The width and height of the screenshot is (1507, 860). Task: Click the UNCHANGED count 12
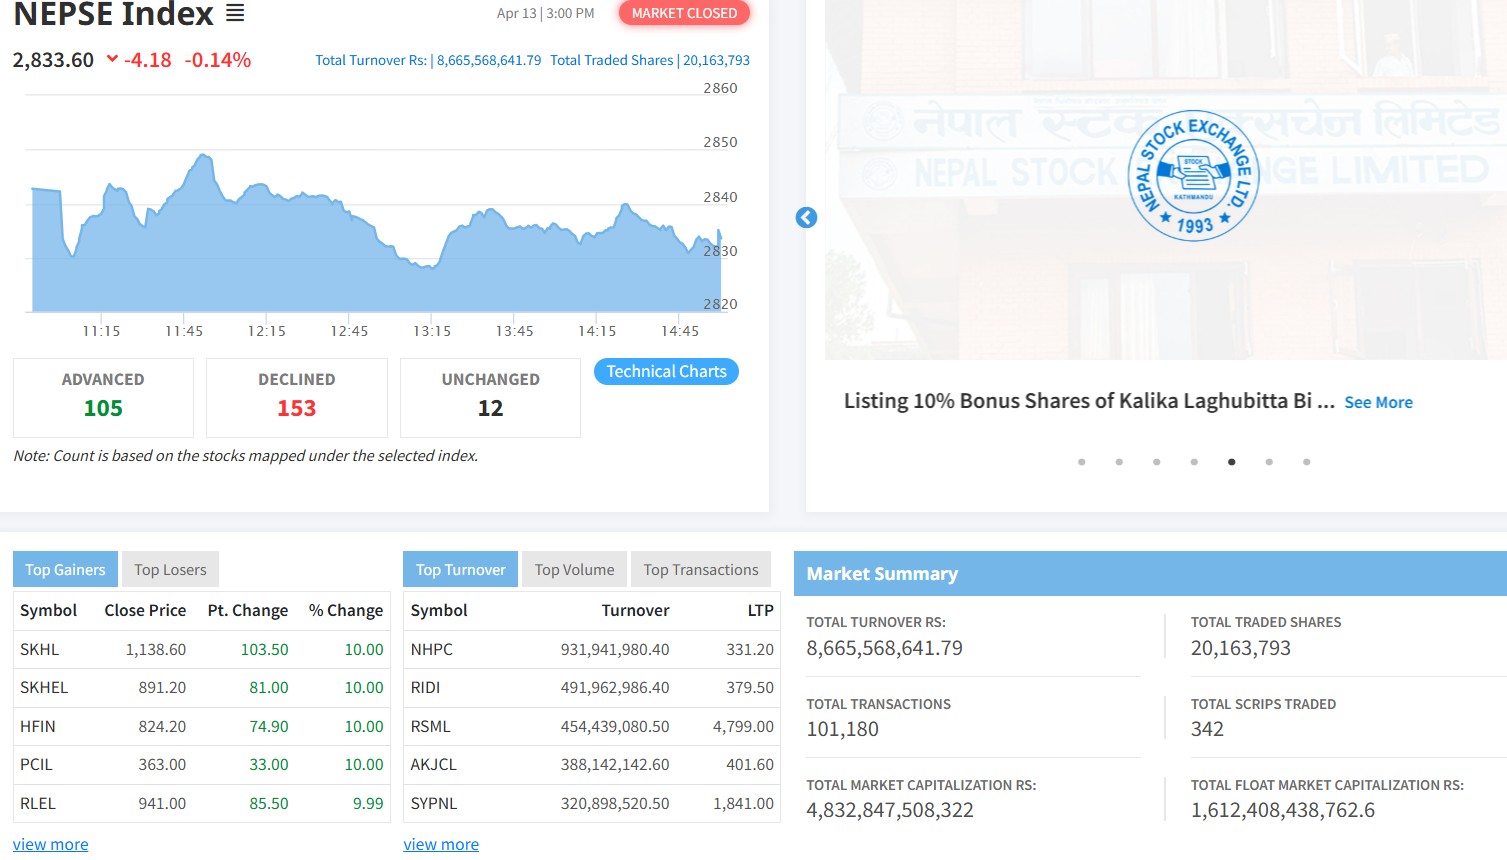point(490,408)
